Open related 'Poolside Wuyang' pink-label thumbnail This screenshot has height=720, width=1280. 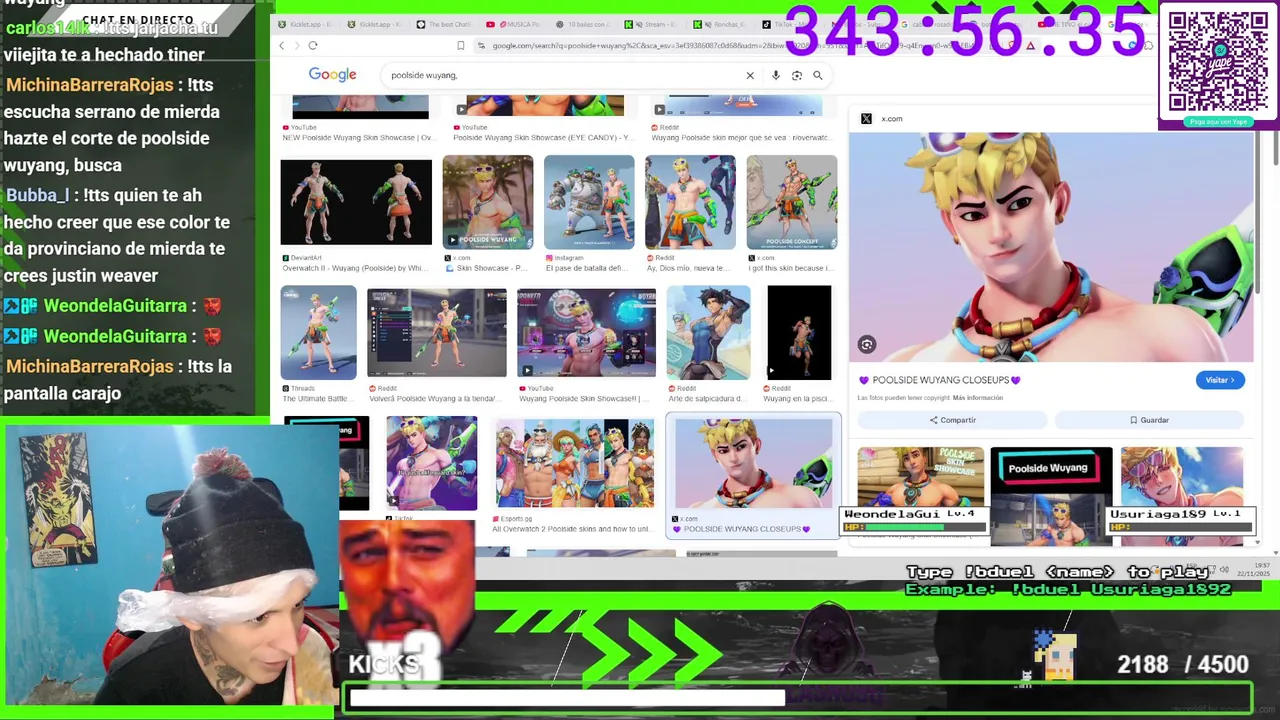tap(1051, 495)
